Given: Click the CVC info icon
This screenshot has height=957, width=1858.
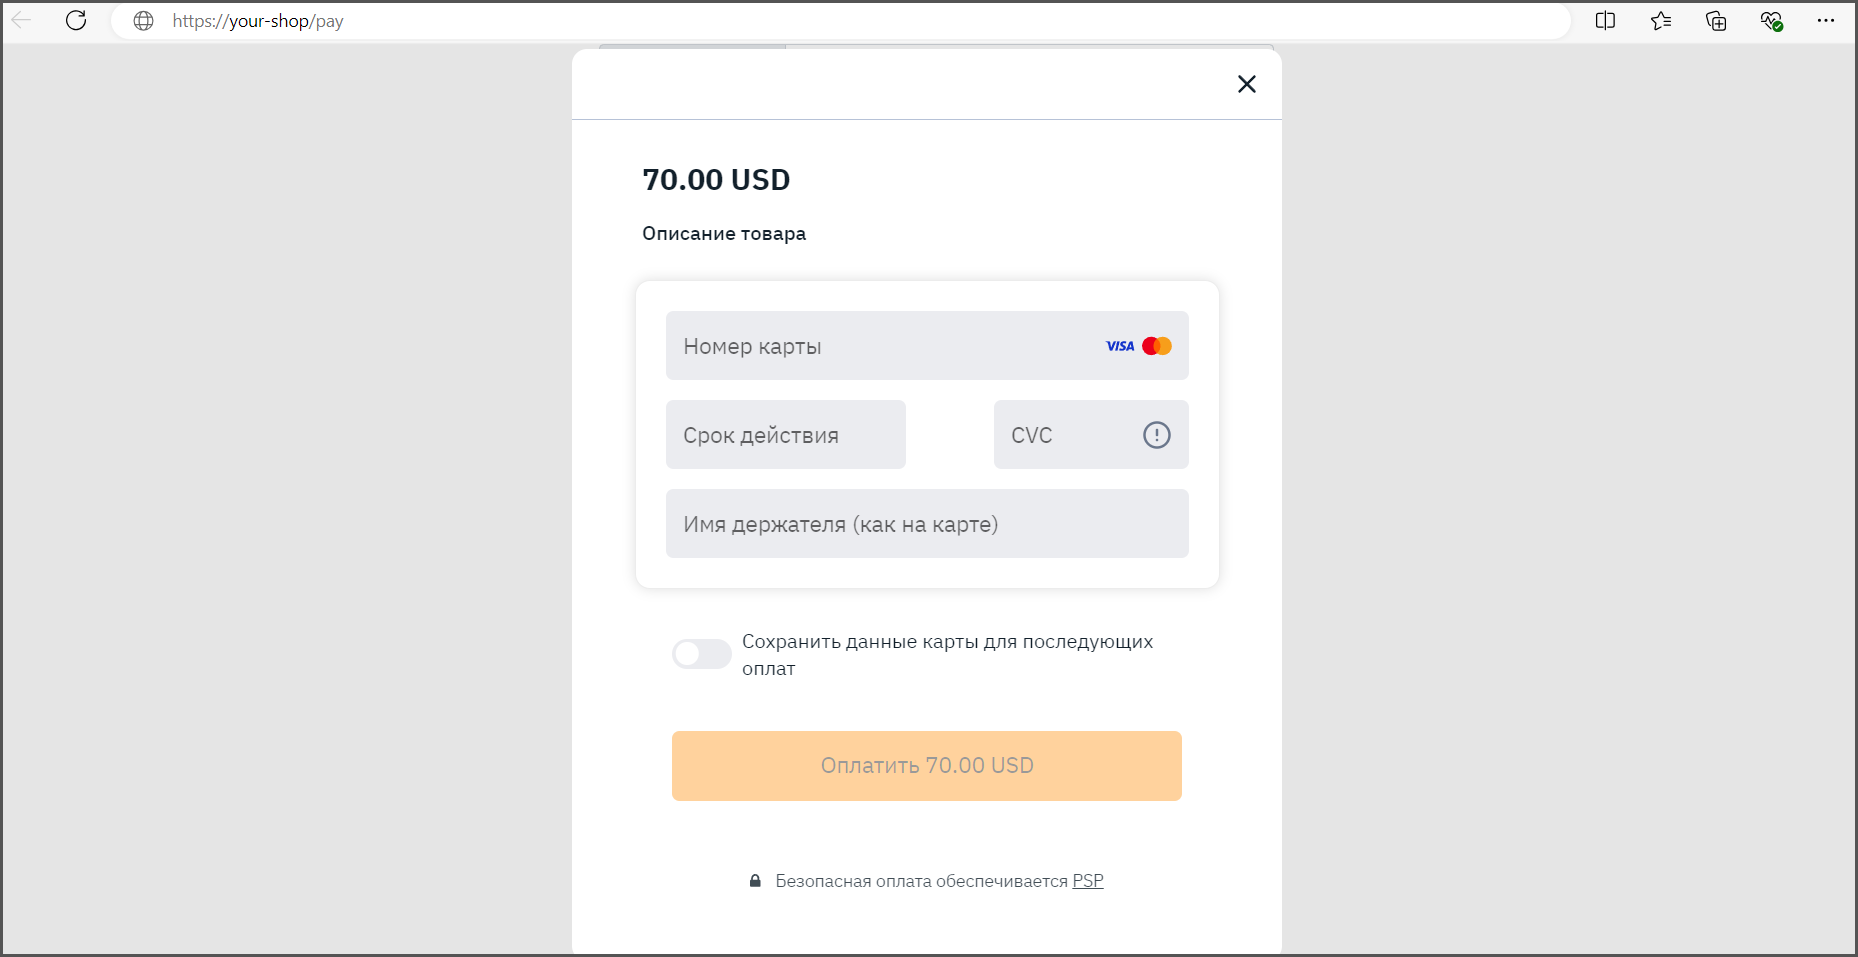Looking at the screenshot, I should (x=1156, y=435).
